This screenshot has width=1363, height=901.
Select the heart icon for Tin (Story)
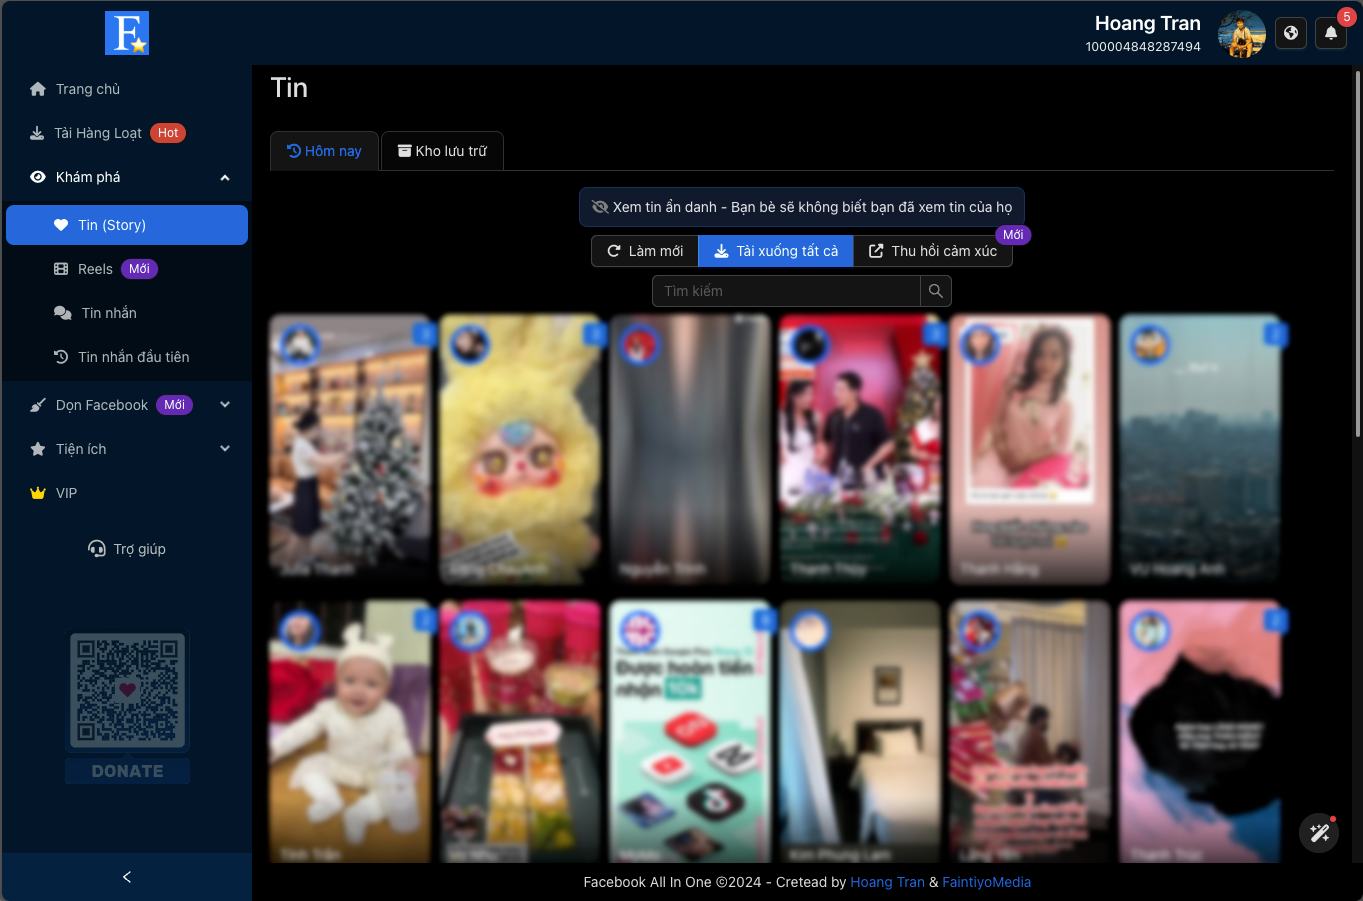(x=61, y=225)
